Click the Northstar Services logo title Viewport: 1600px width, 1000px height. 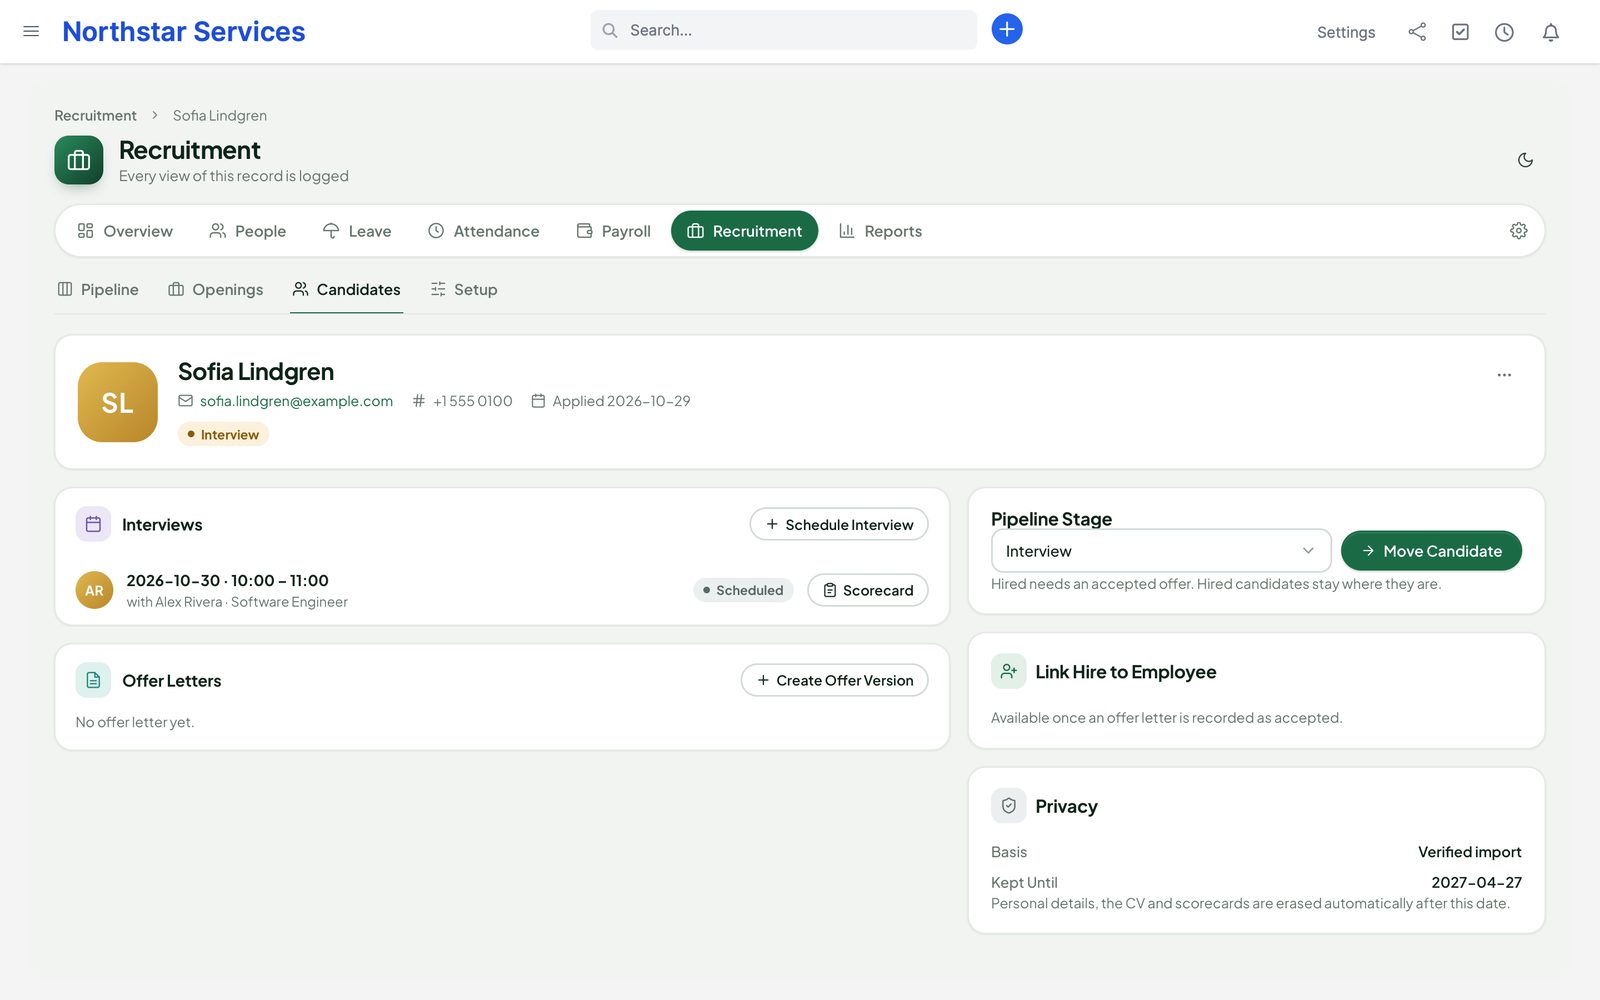click(x=184, y=31)
